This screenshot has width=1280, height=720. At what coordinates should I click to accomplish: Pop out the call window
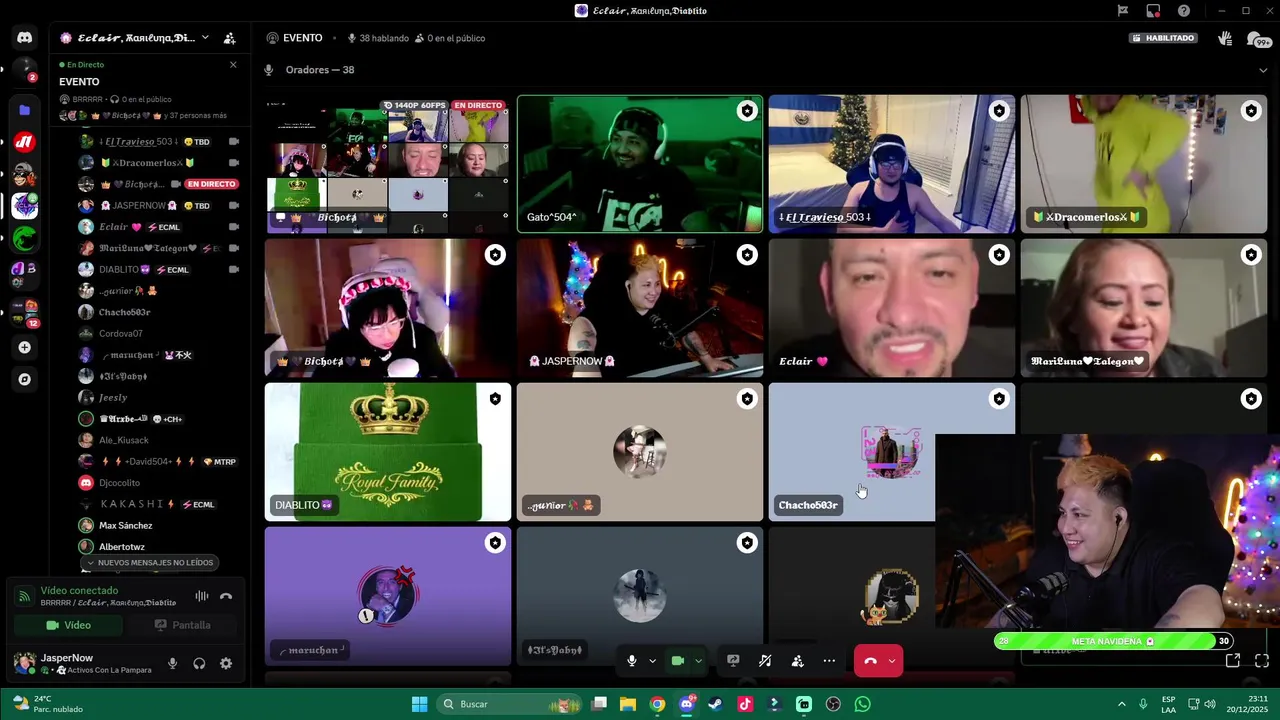click(x=1233, y=660)
